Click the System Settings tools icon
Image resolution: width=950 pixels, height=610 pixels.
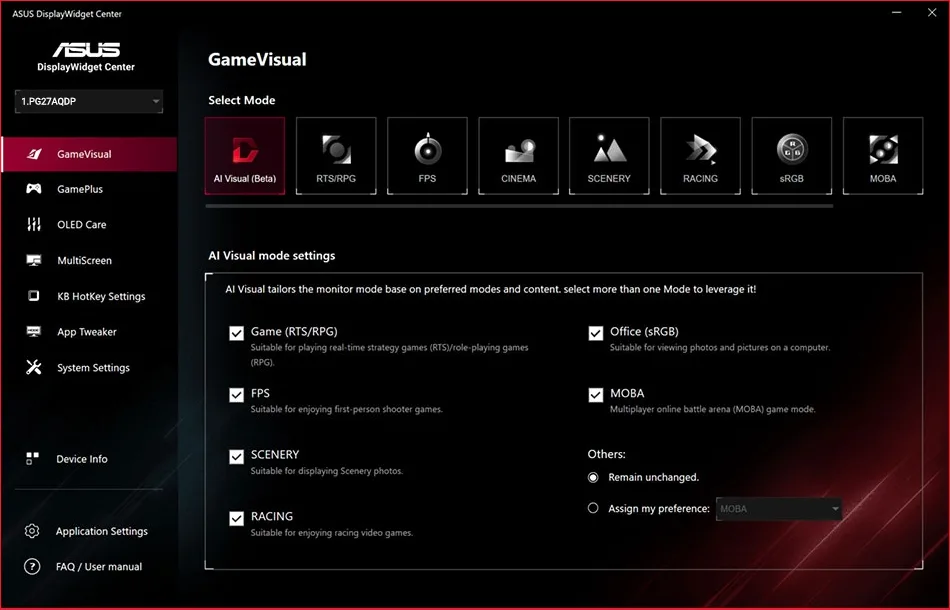tap(34, 367)
